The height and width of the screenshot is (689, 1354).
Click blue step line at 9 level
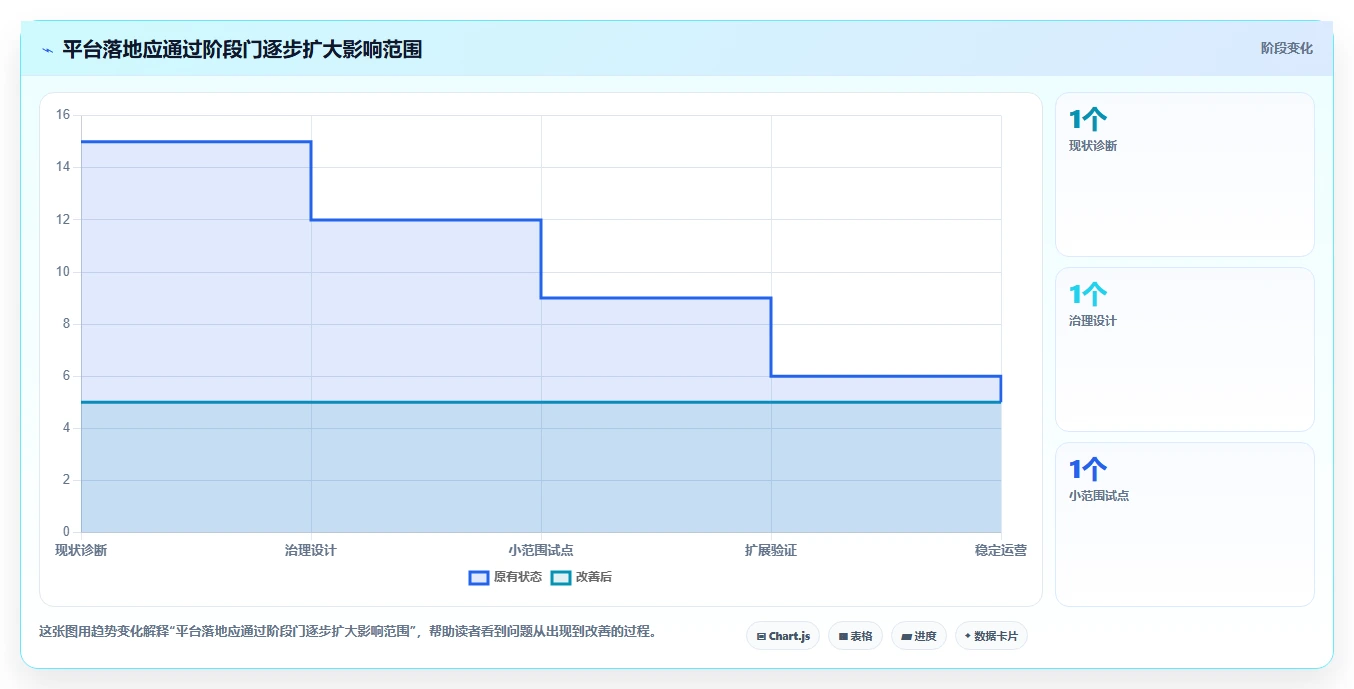click(x=656, y=298)
